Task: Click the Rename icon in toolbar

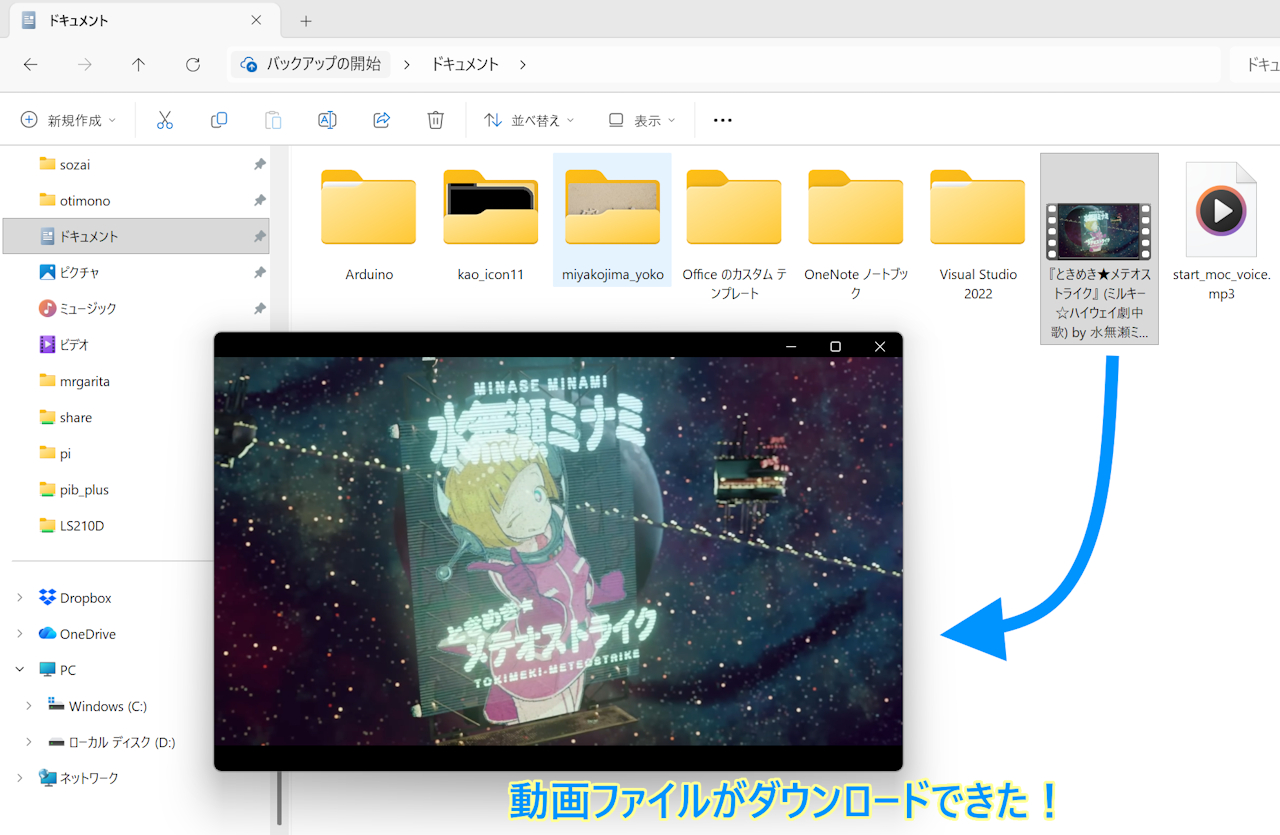Action: click(327, 120)
